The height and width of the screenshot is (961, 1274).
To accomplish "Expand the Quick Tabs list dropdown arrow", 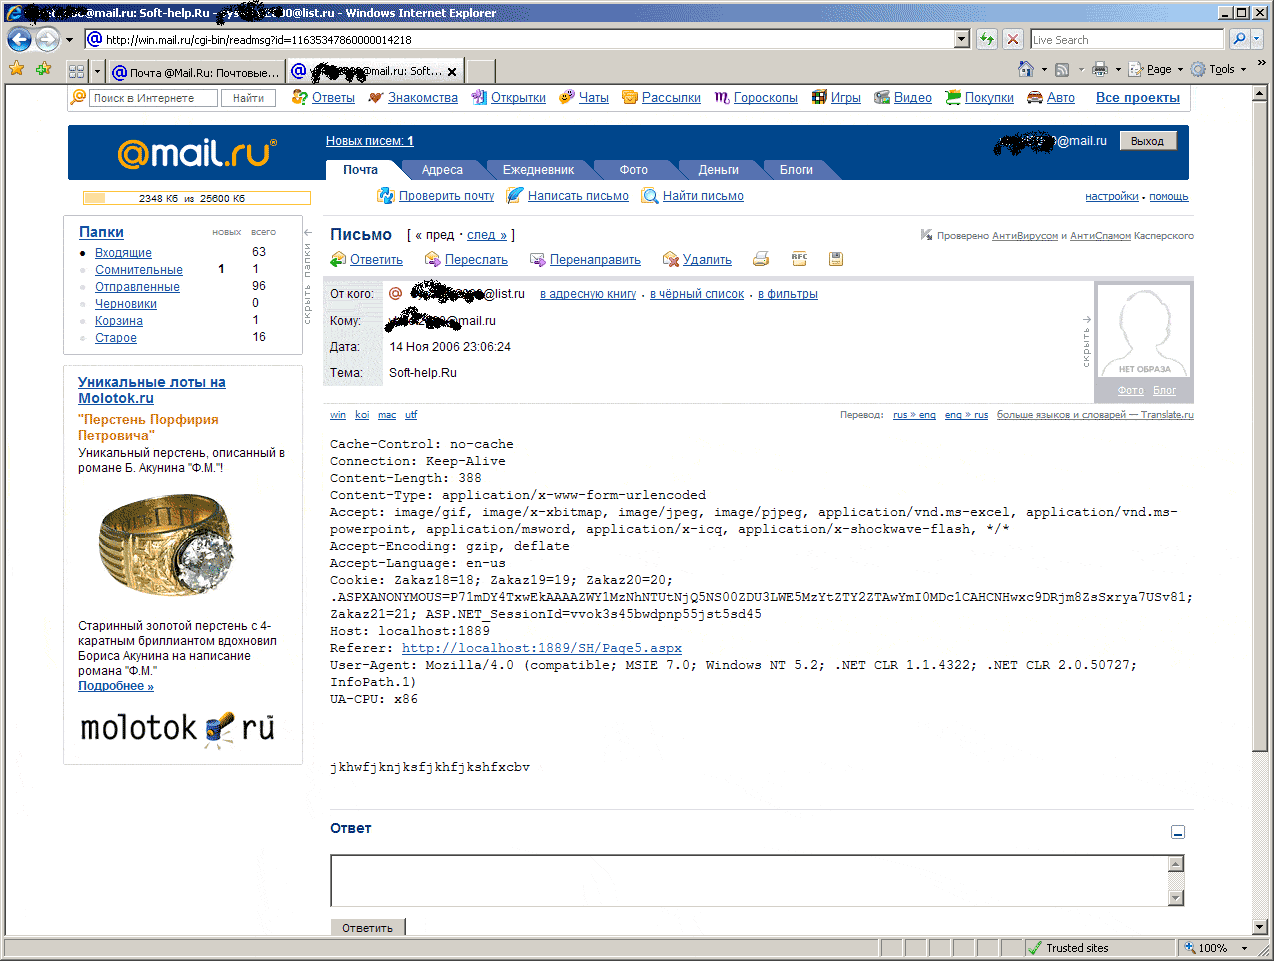I will click(97, 71).
